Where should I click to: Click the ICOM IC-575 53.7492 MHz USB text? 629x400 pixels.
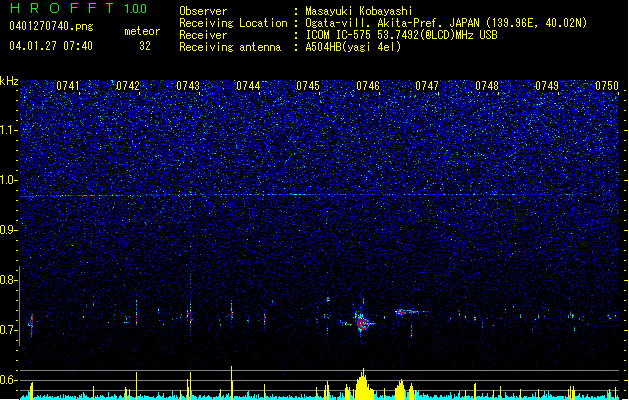pyautogui.click(x=401, y=35)
